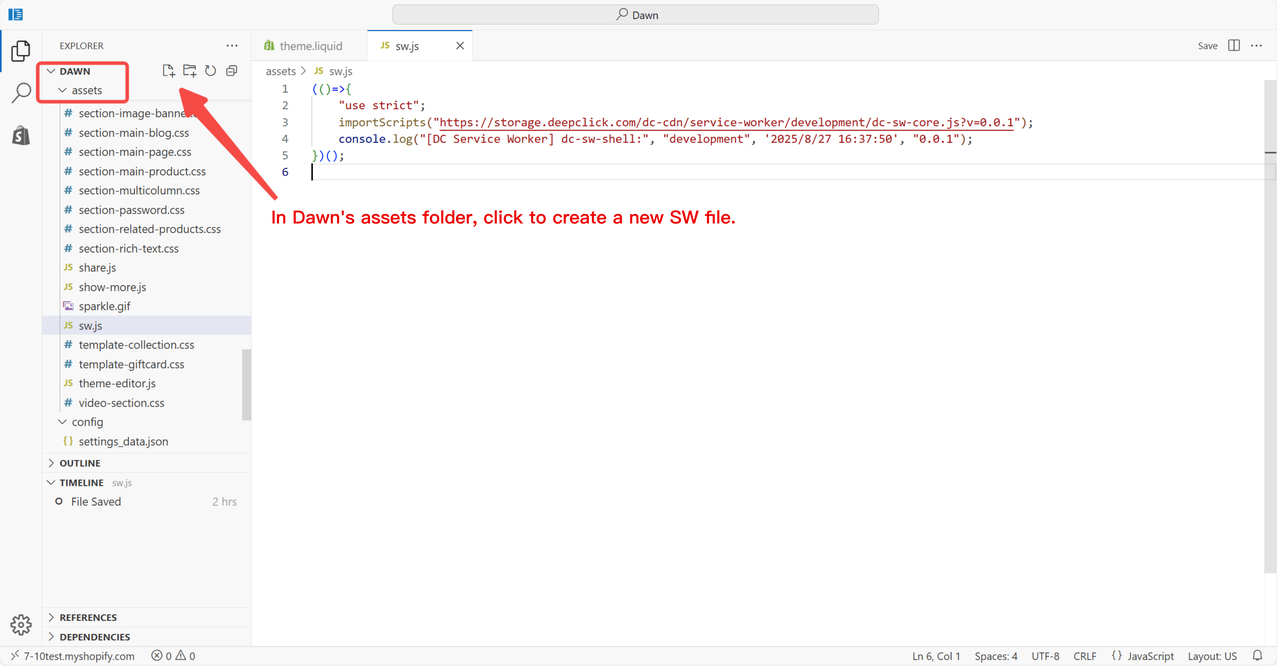The image size is (1280, 671).
Task: Close the sw.js editor tab
Action: click(x=460, y=46)
